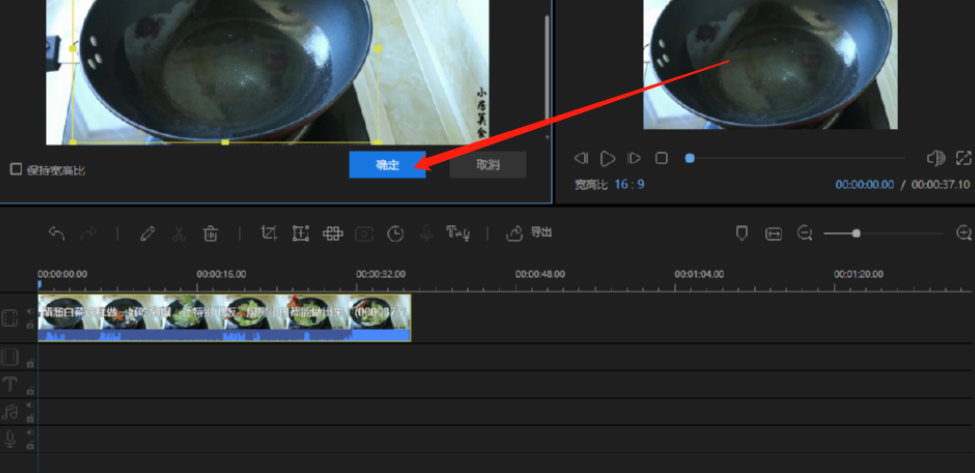Click the timeline ruler at 00:00:32.00

[381, 274]
